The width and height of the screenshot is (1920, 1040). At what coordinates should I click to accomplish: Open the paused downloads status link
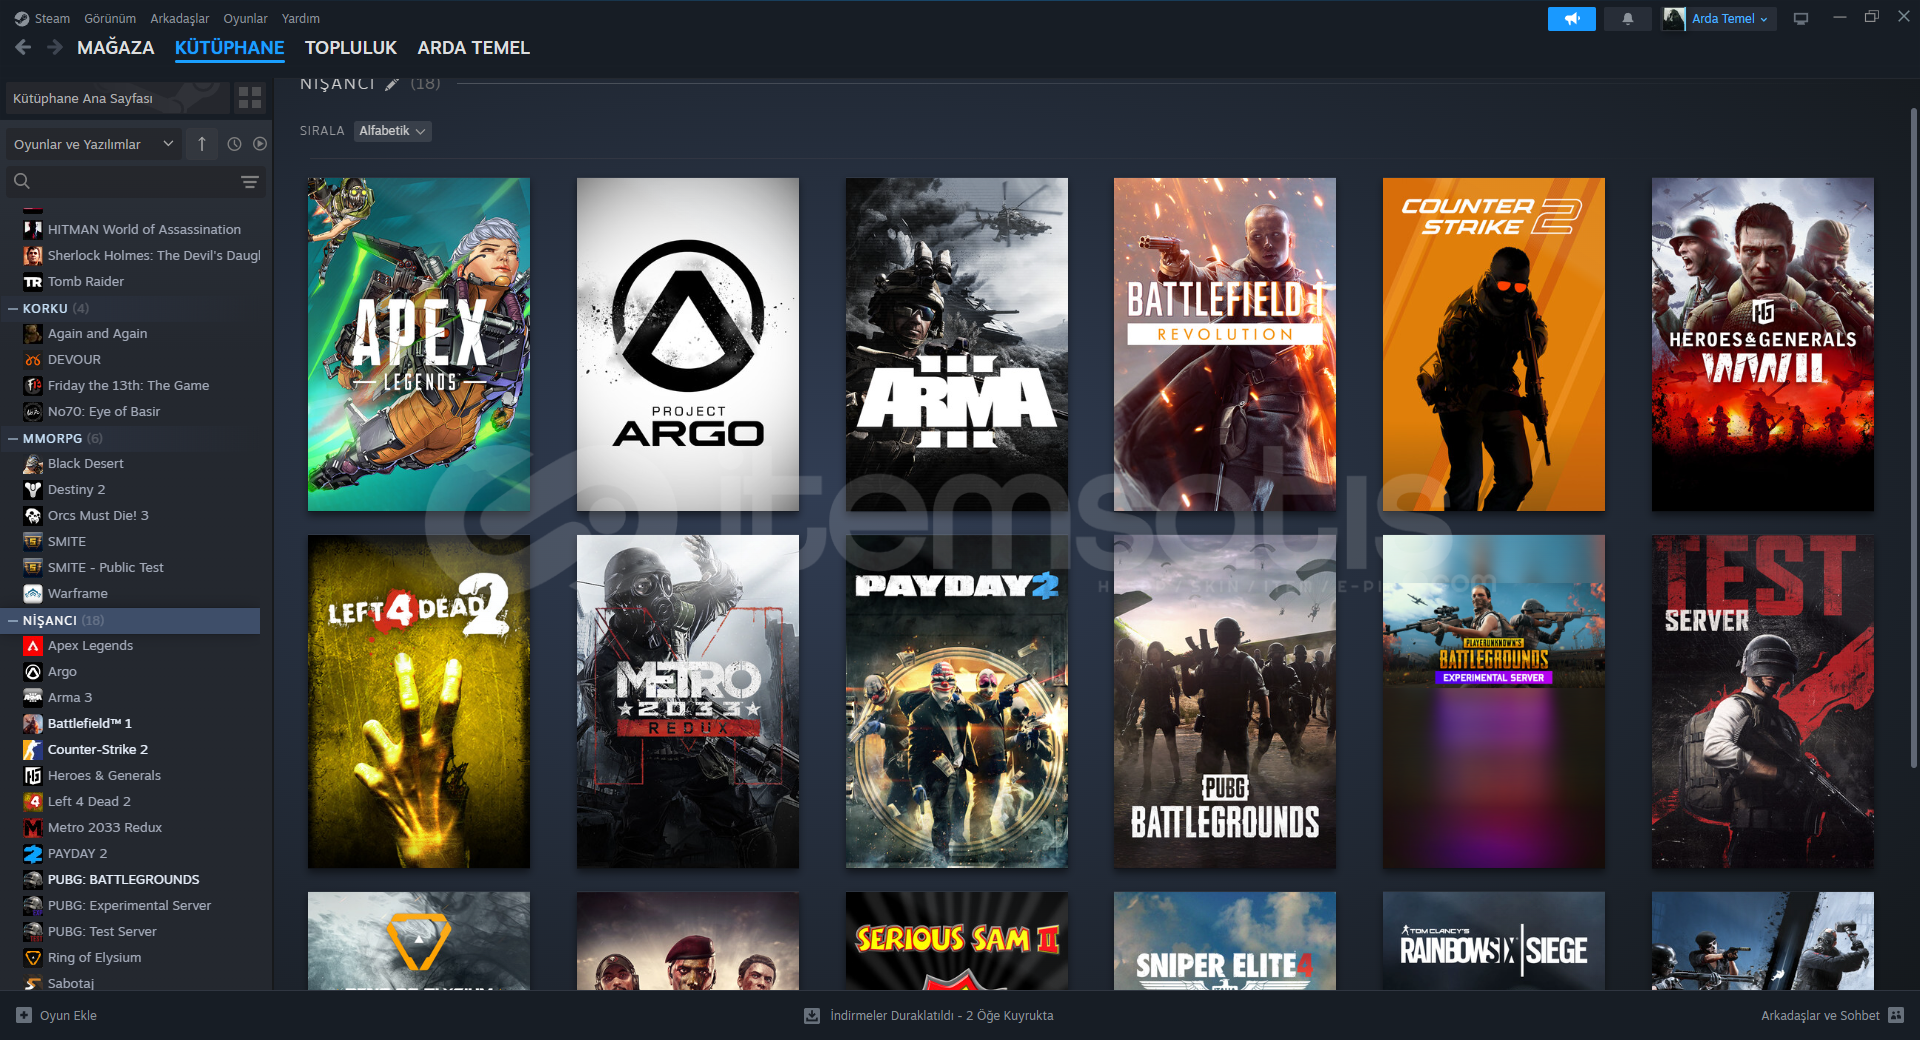tap(929, 1015)
